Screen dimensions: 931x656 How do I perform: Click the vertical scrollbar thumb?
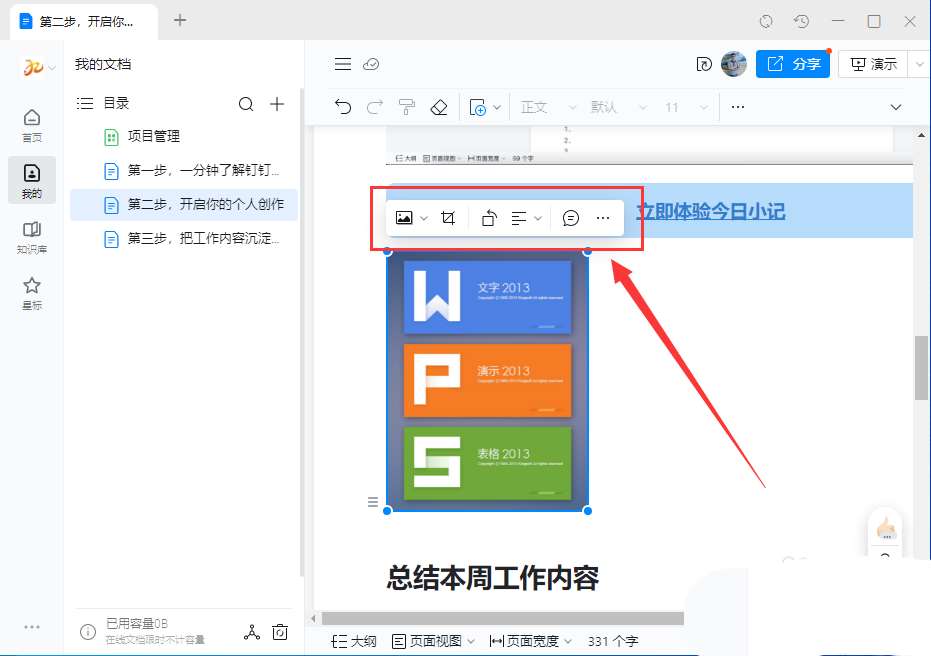pyautogui.click(x=921, y=368)
